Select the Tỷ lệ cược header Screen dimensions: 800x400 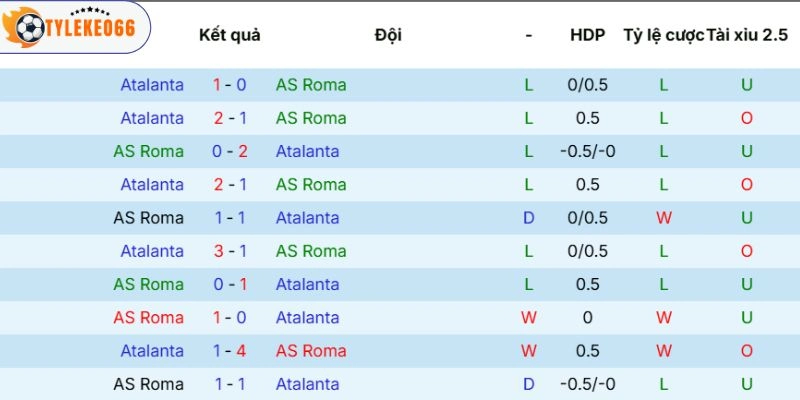(663, 35)
